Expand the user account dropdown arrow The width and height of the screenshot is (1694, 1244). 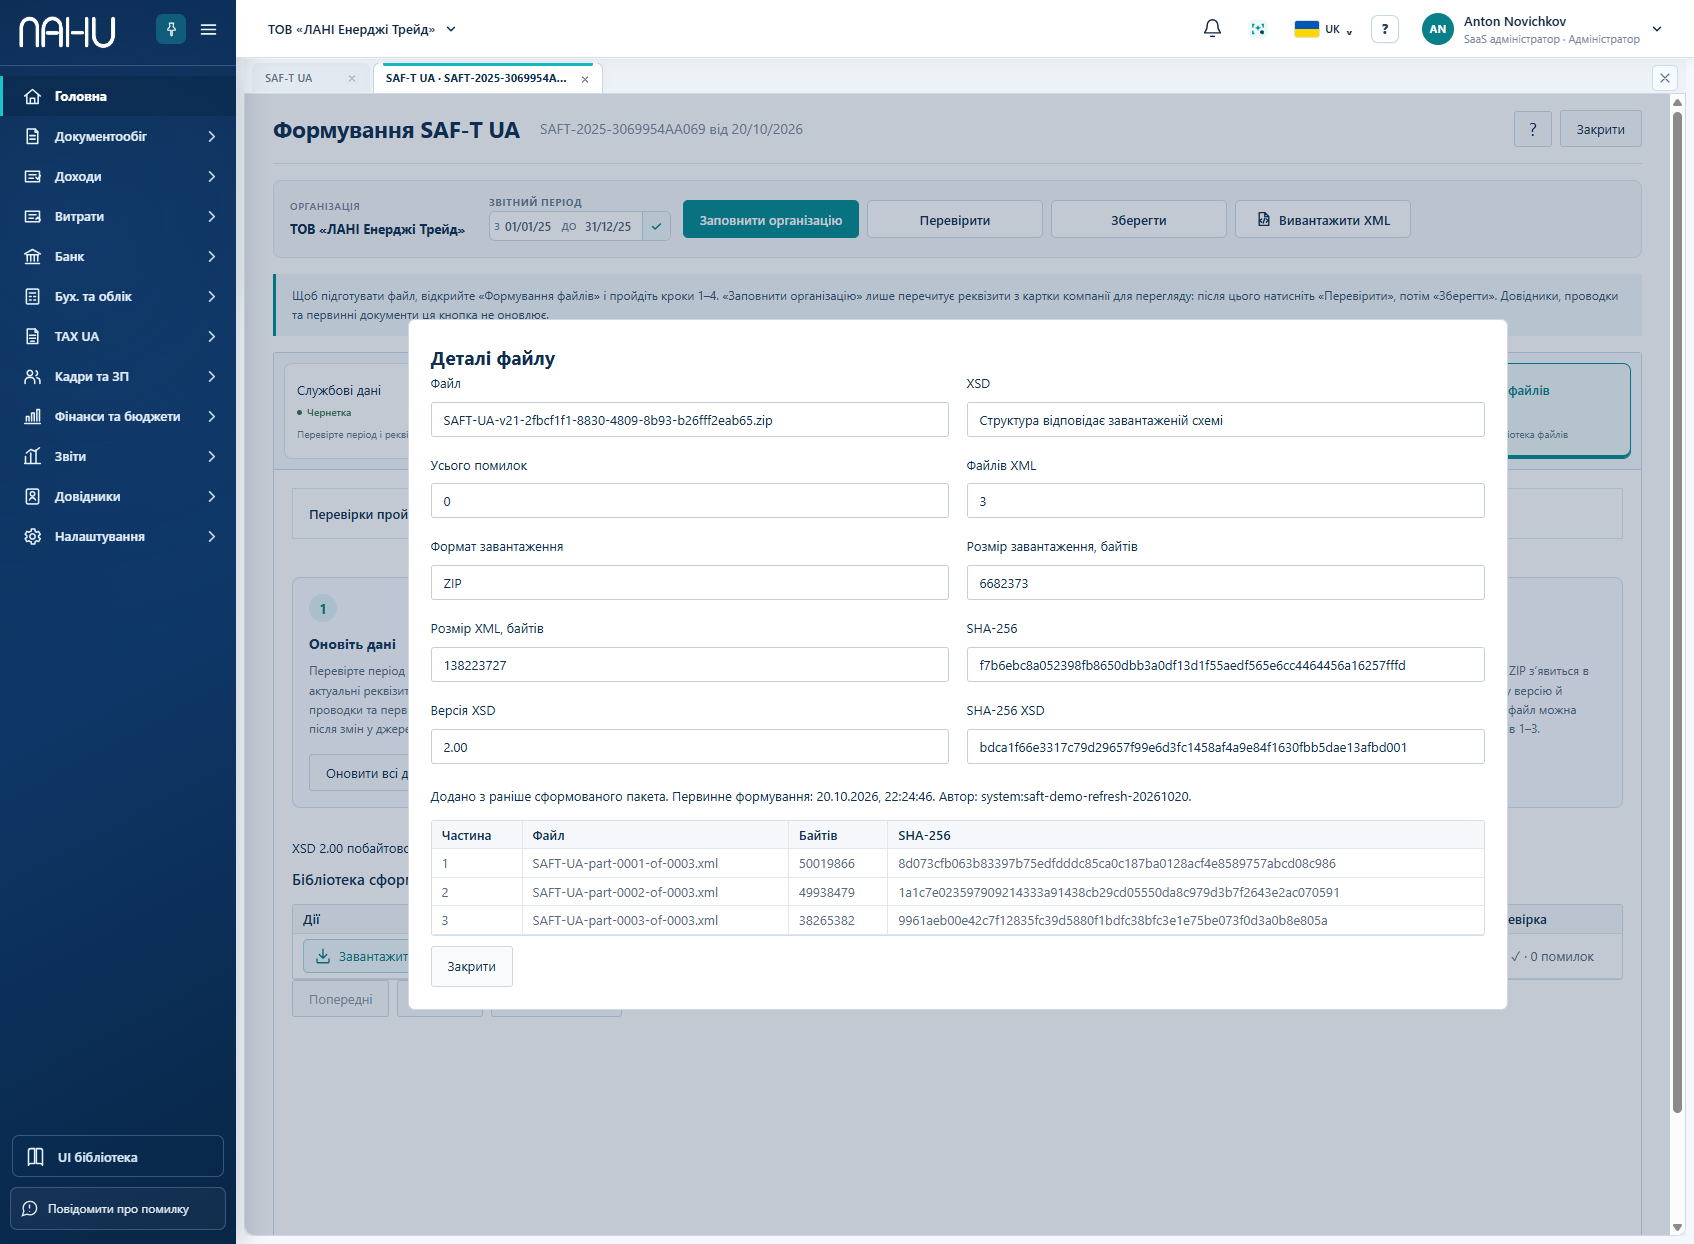tap(1657, 29)
